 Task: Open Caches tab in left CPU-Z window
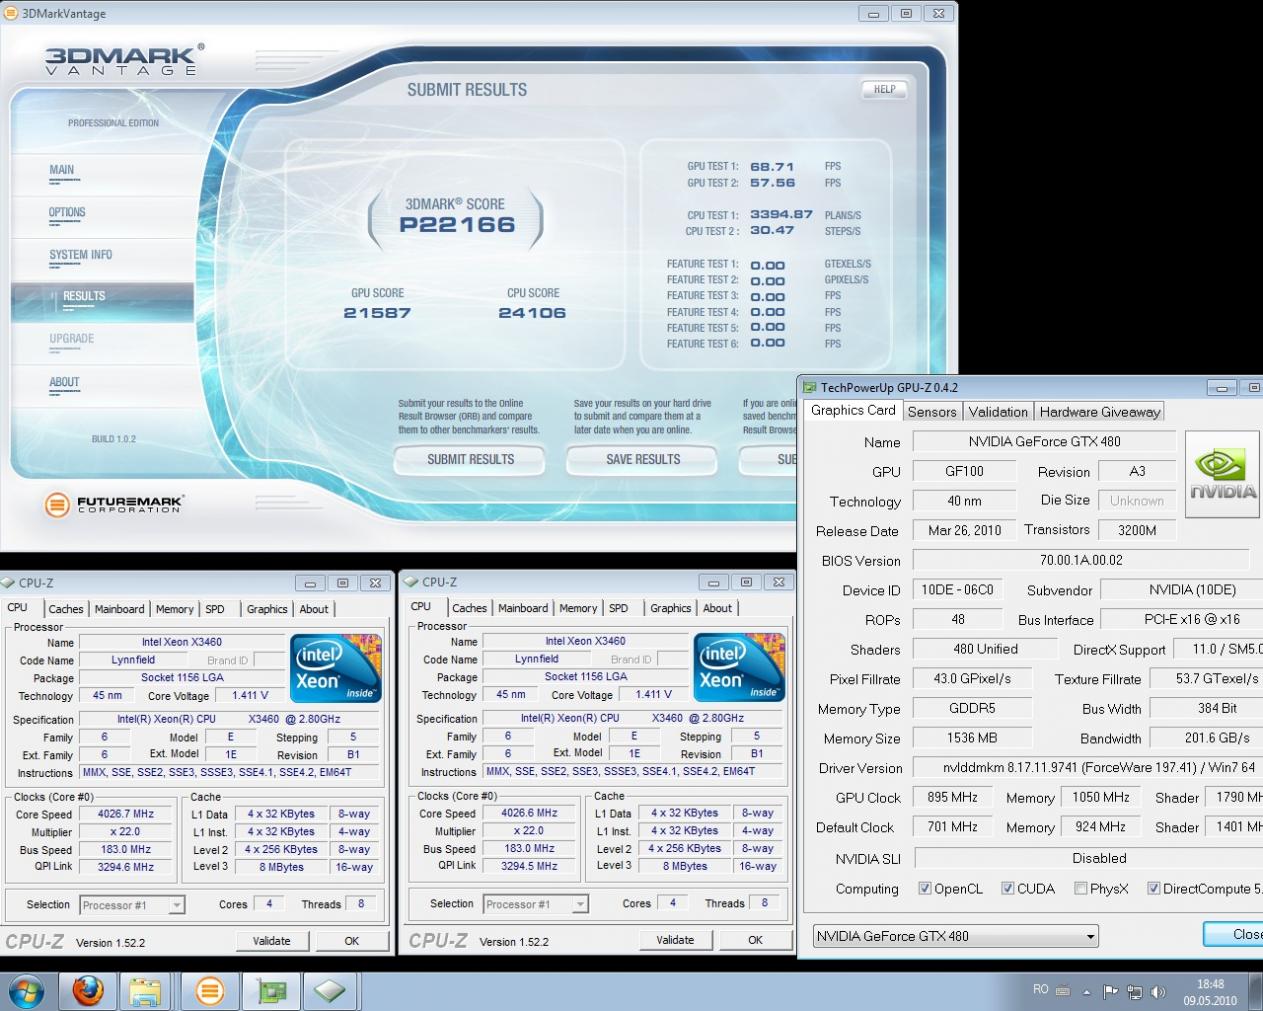pyautogui.click(x=66, y=609)
